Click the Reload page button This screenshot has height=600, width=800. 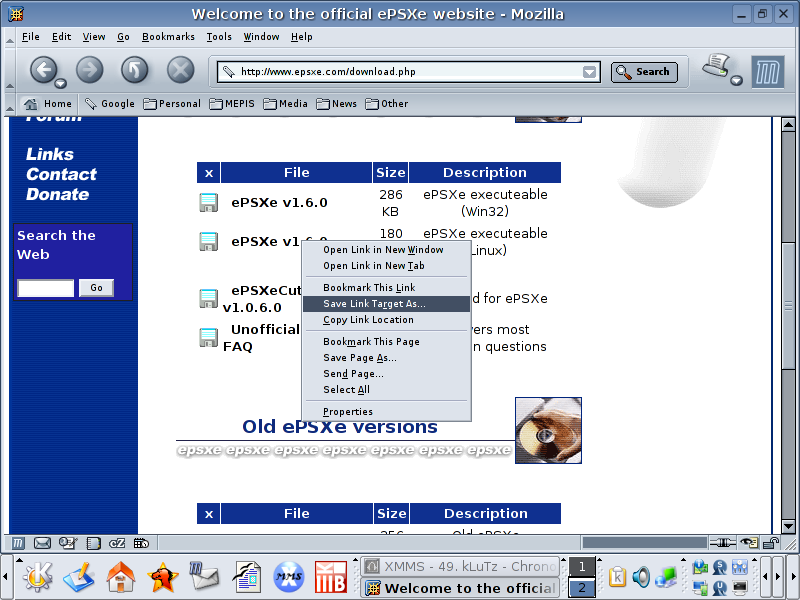(x=134, y=70)
